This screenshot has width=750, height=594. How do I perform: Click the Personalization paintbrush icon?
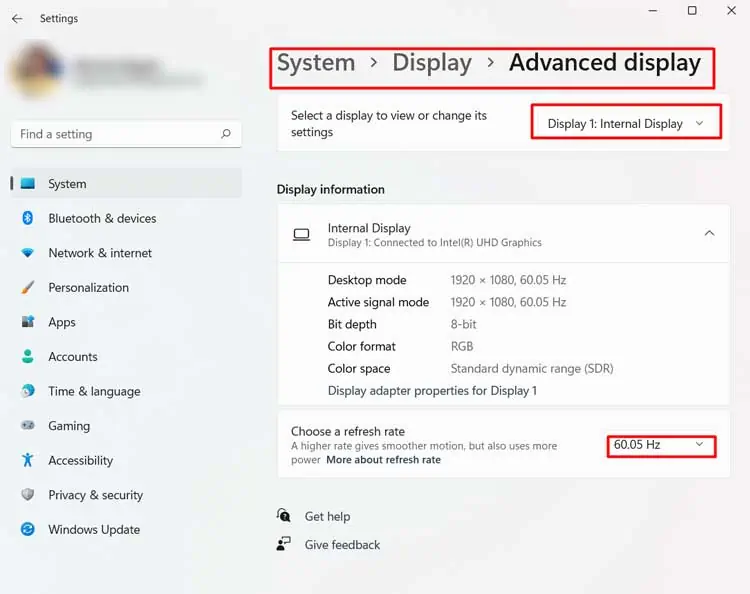(x=28, y=287)
